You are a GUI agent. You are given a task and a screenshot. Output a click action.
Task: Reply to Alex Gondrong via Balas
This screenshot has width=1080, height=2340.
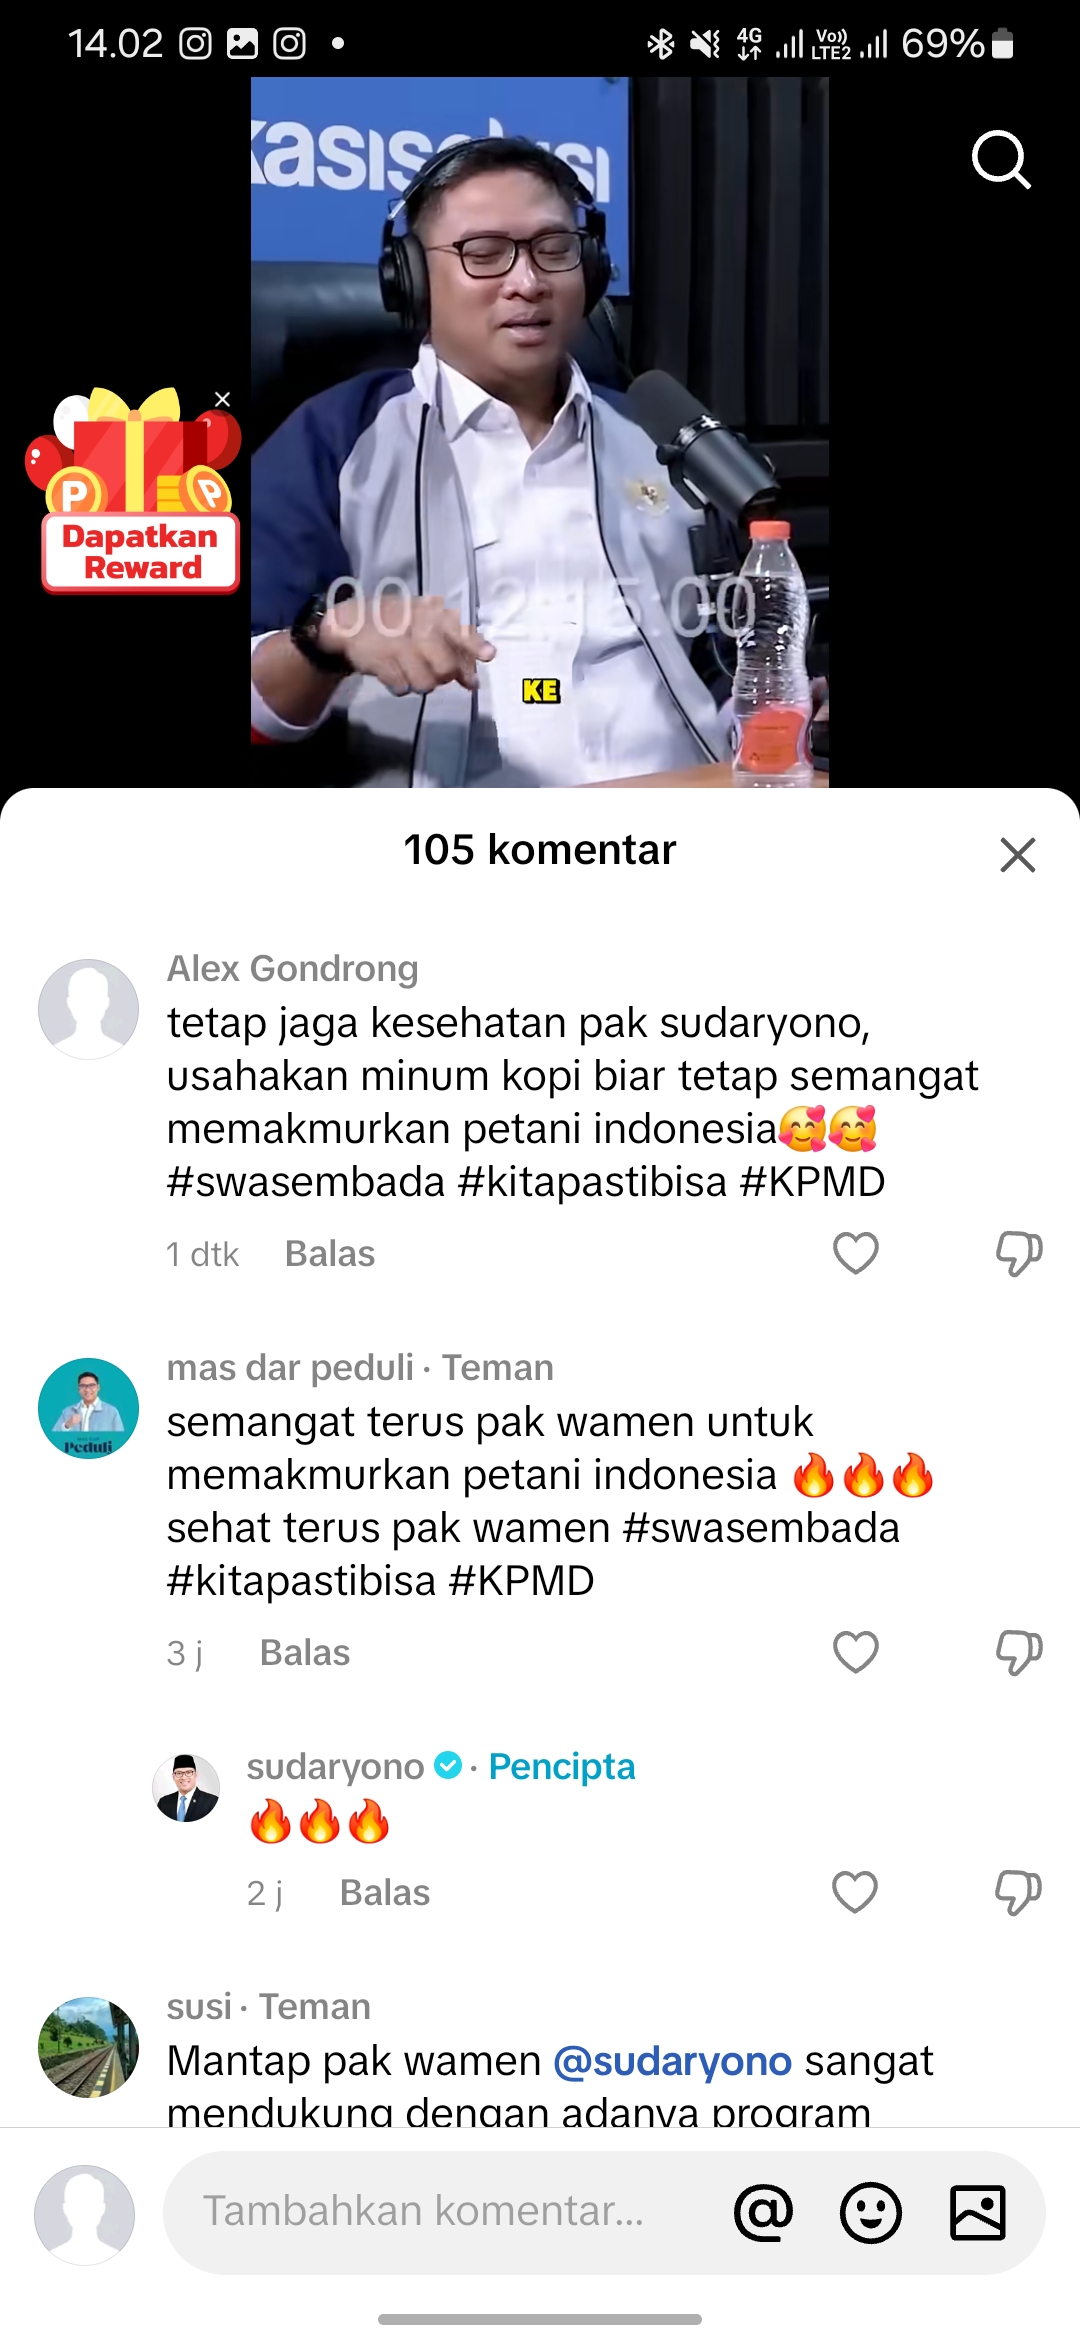tap(330, 1254)
